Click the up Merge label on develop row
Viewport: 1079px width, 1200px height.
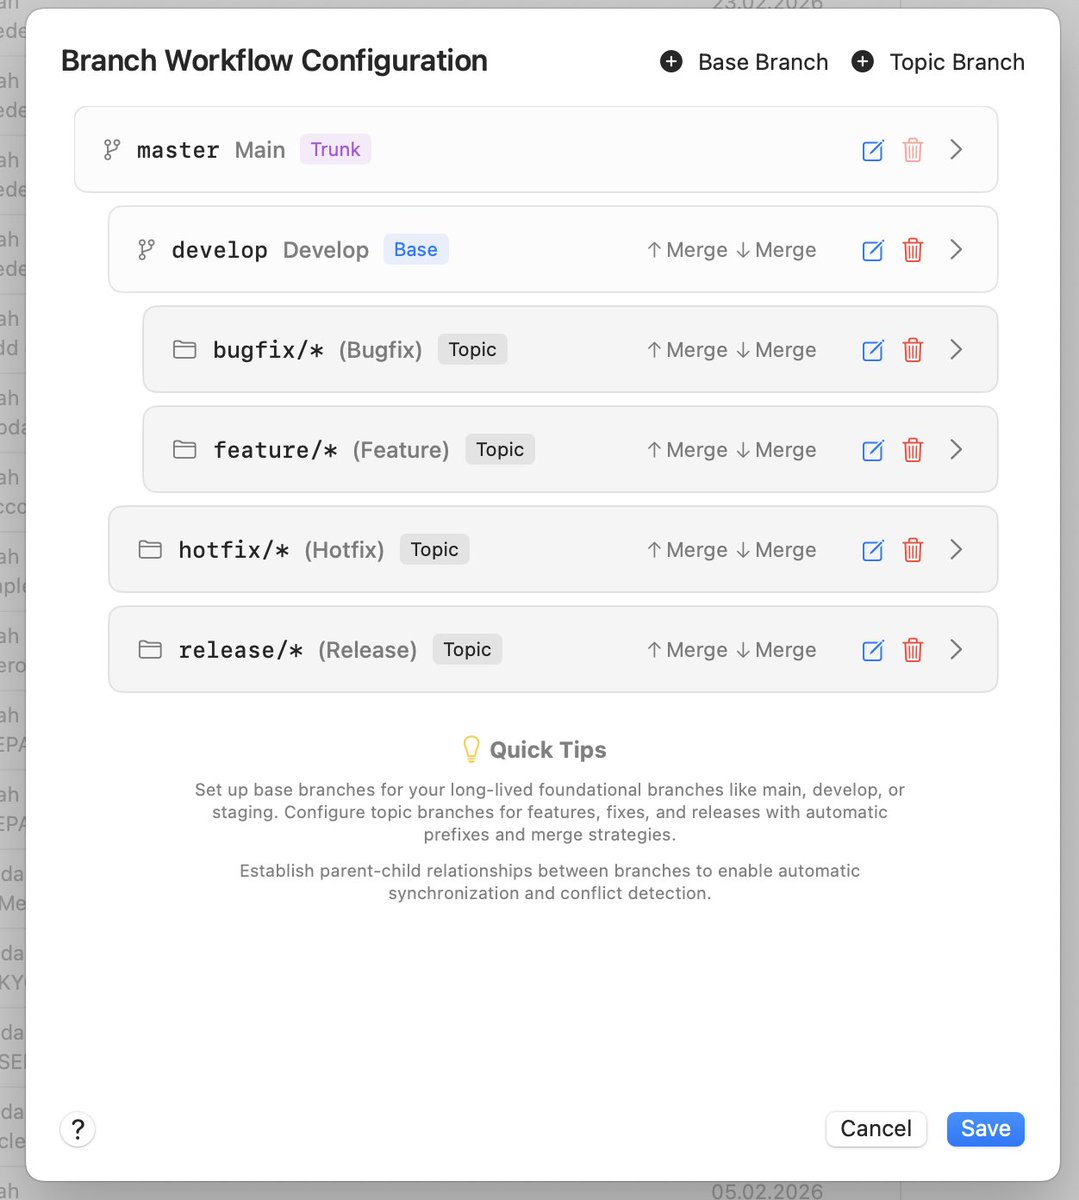point(687,250)
